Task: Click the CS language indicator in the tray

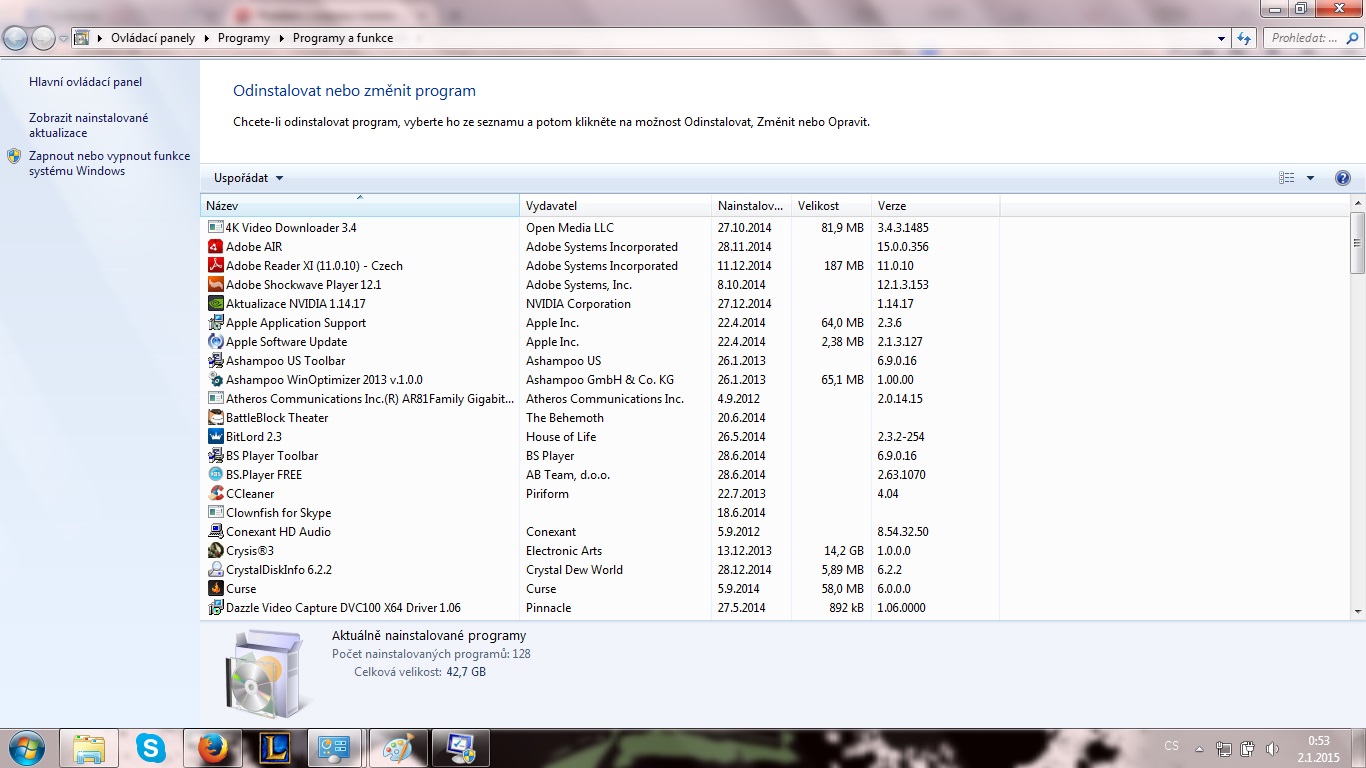Action: pos(1172,746)
